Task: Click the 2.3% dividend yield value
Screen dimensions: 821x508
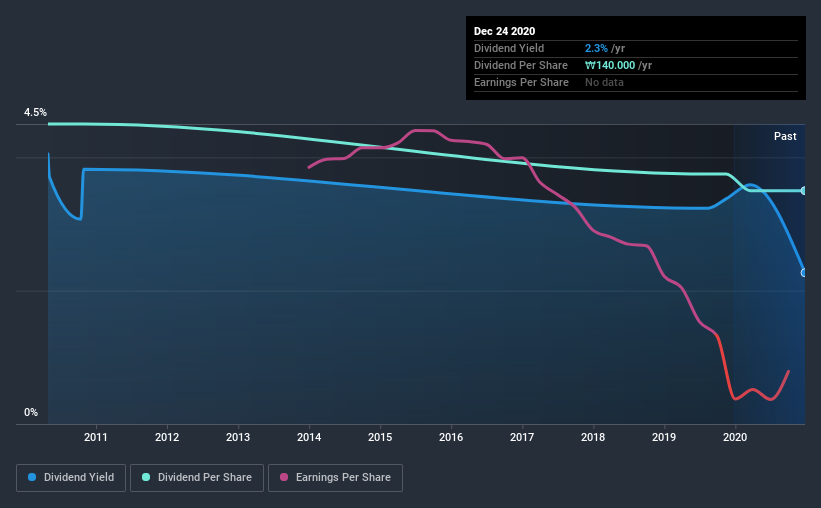Action: pos(596,48)
